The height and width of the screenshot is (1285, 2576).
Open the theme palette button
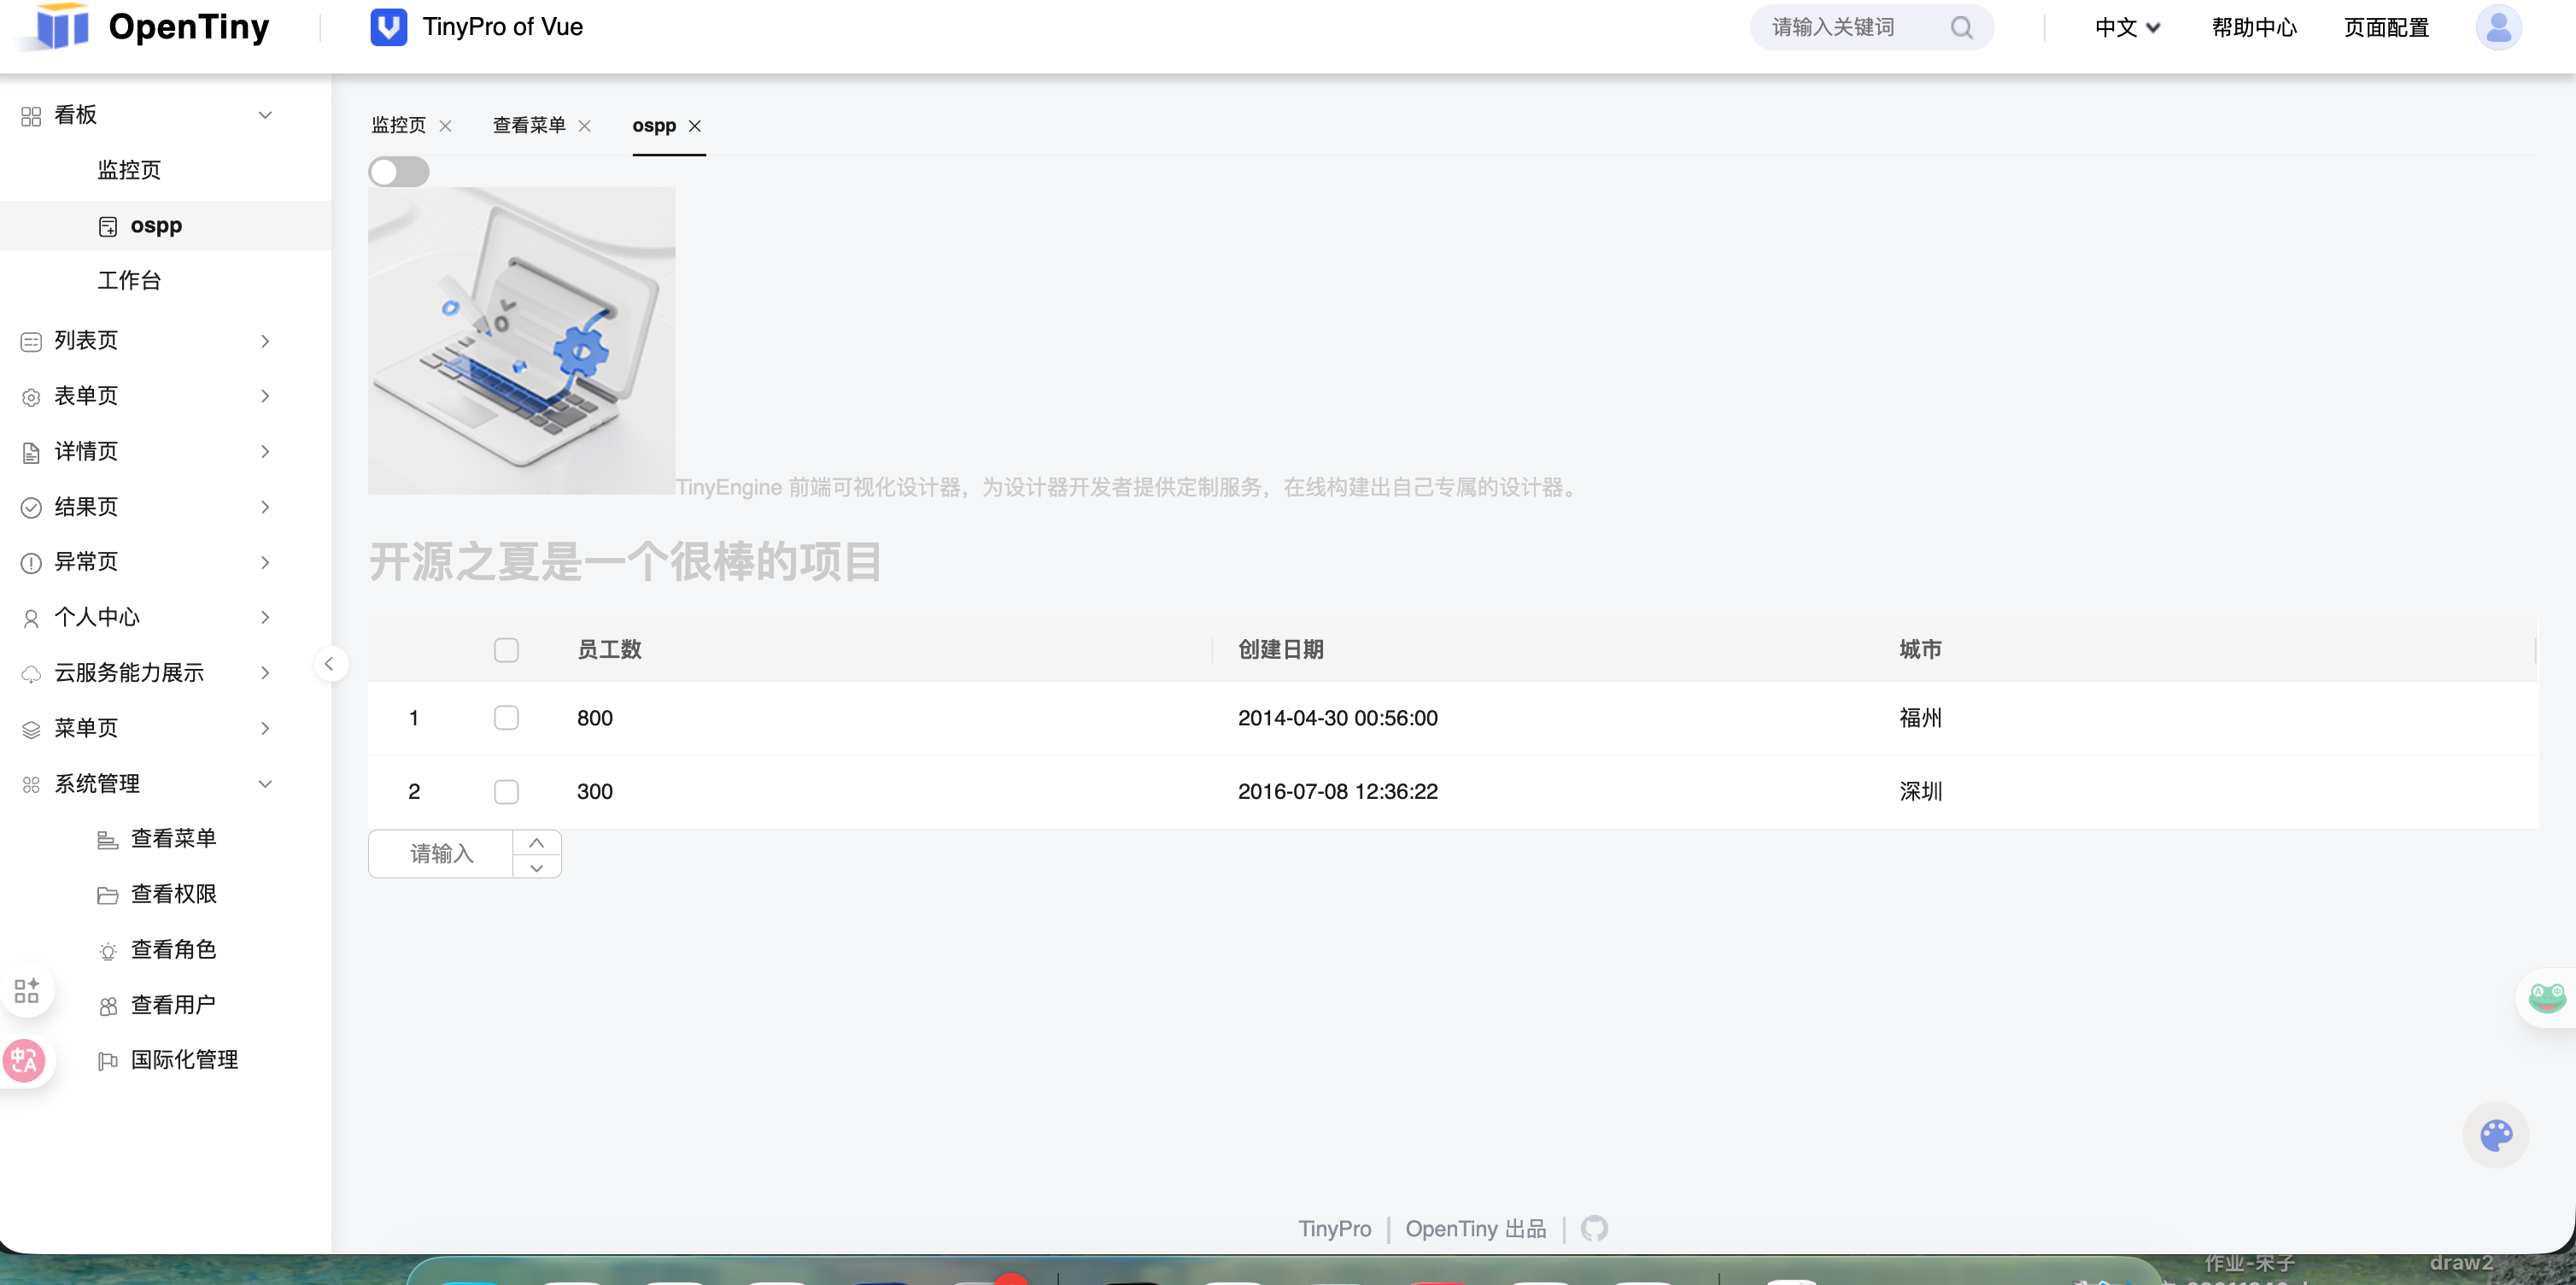tap(2495, 1134)
